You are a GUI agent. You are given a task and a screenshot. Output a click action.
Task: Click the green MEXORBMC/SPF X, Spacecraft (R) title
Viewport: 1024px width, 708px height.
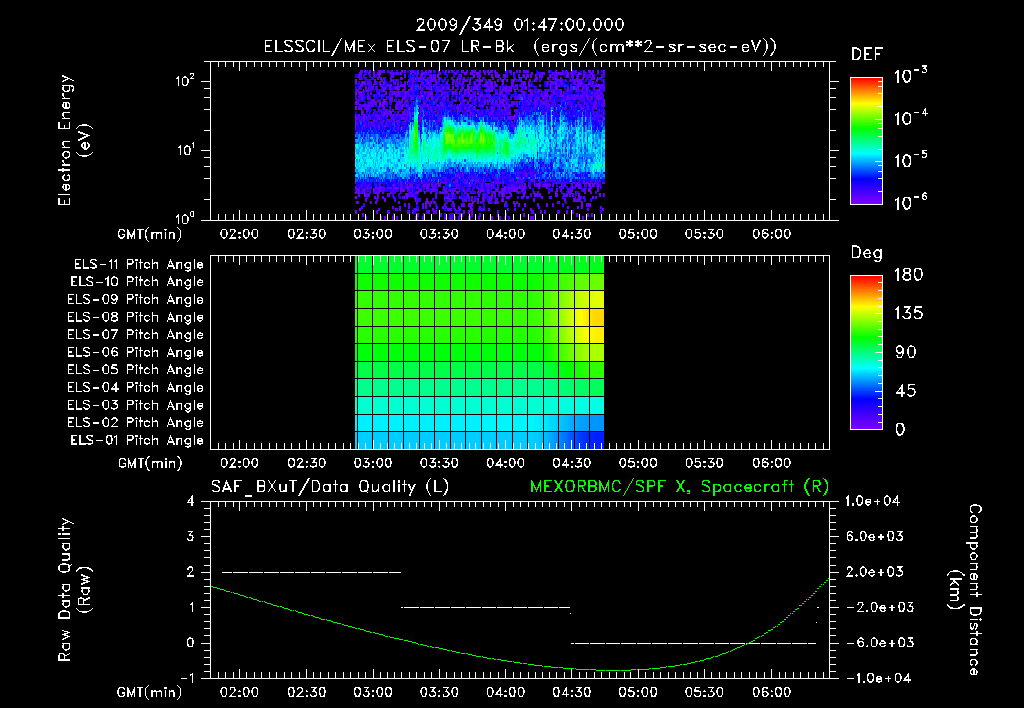pos(679,487)
